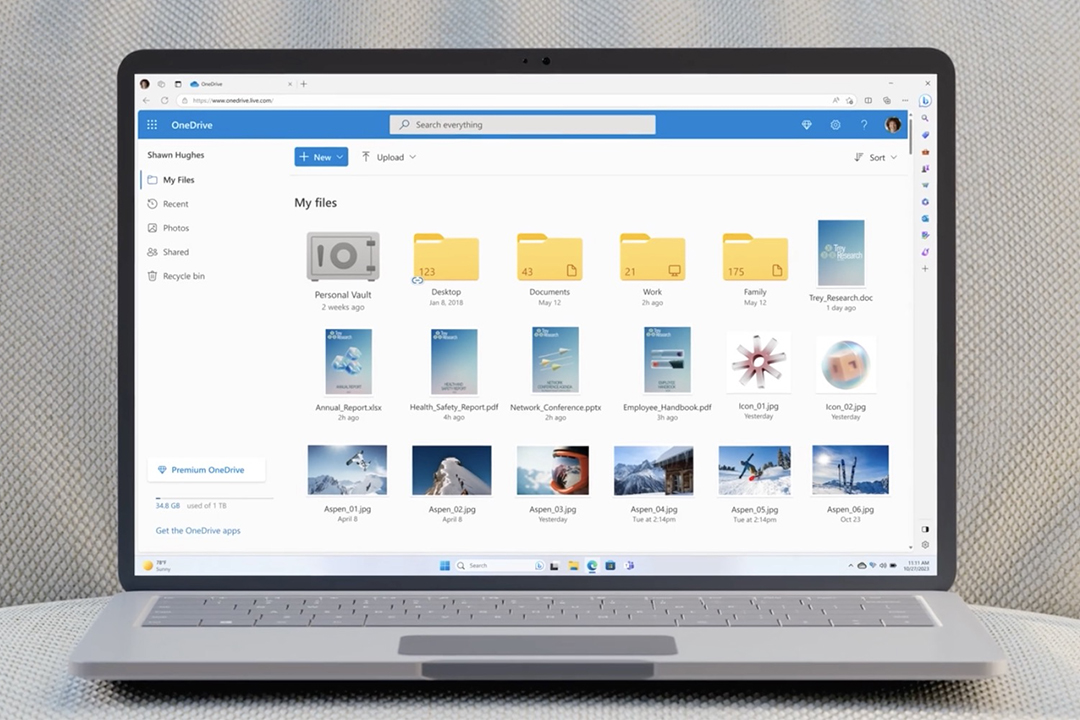Click the Premium OneDrive button

click(207, 469)
